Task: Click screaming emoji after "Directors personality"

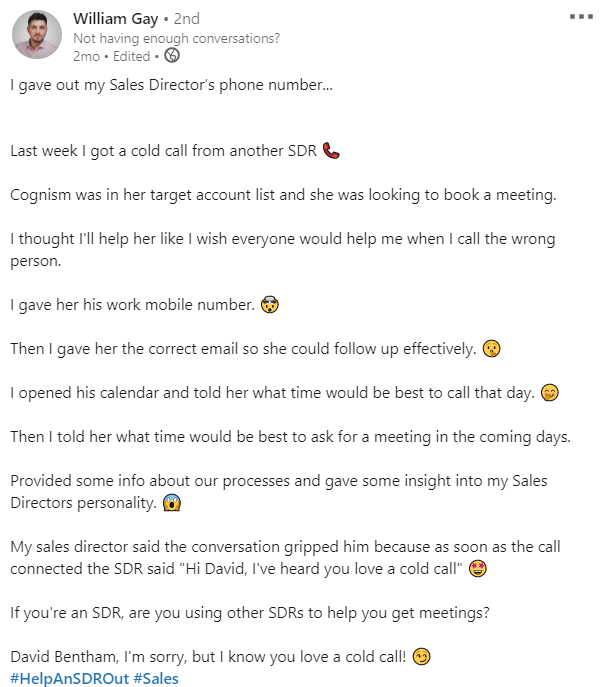Action: point(172,503)
